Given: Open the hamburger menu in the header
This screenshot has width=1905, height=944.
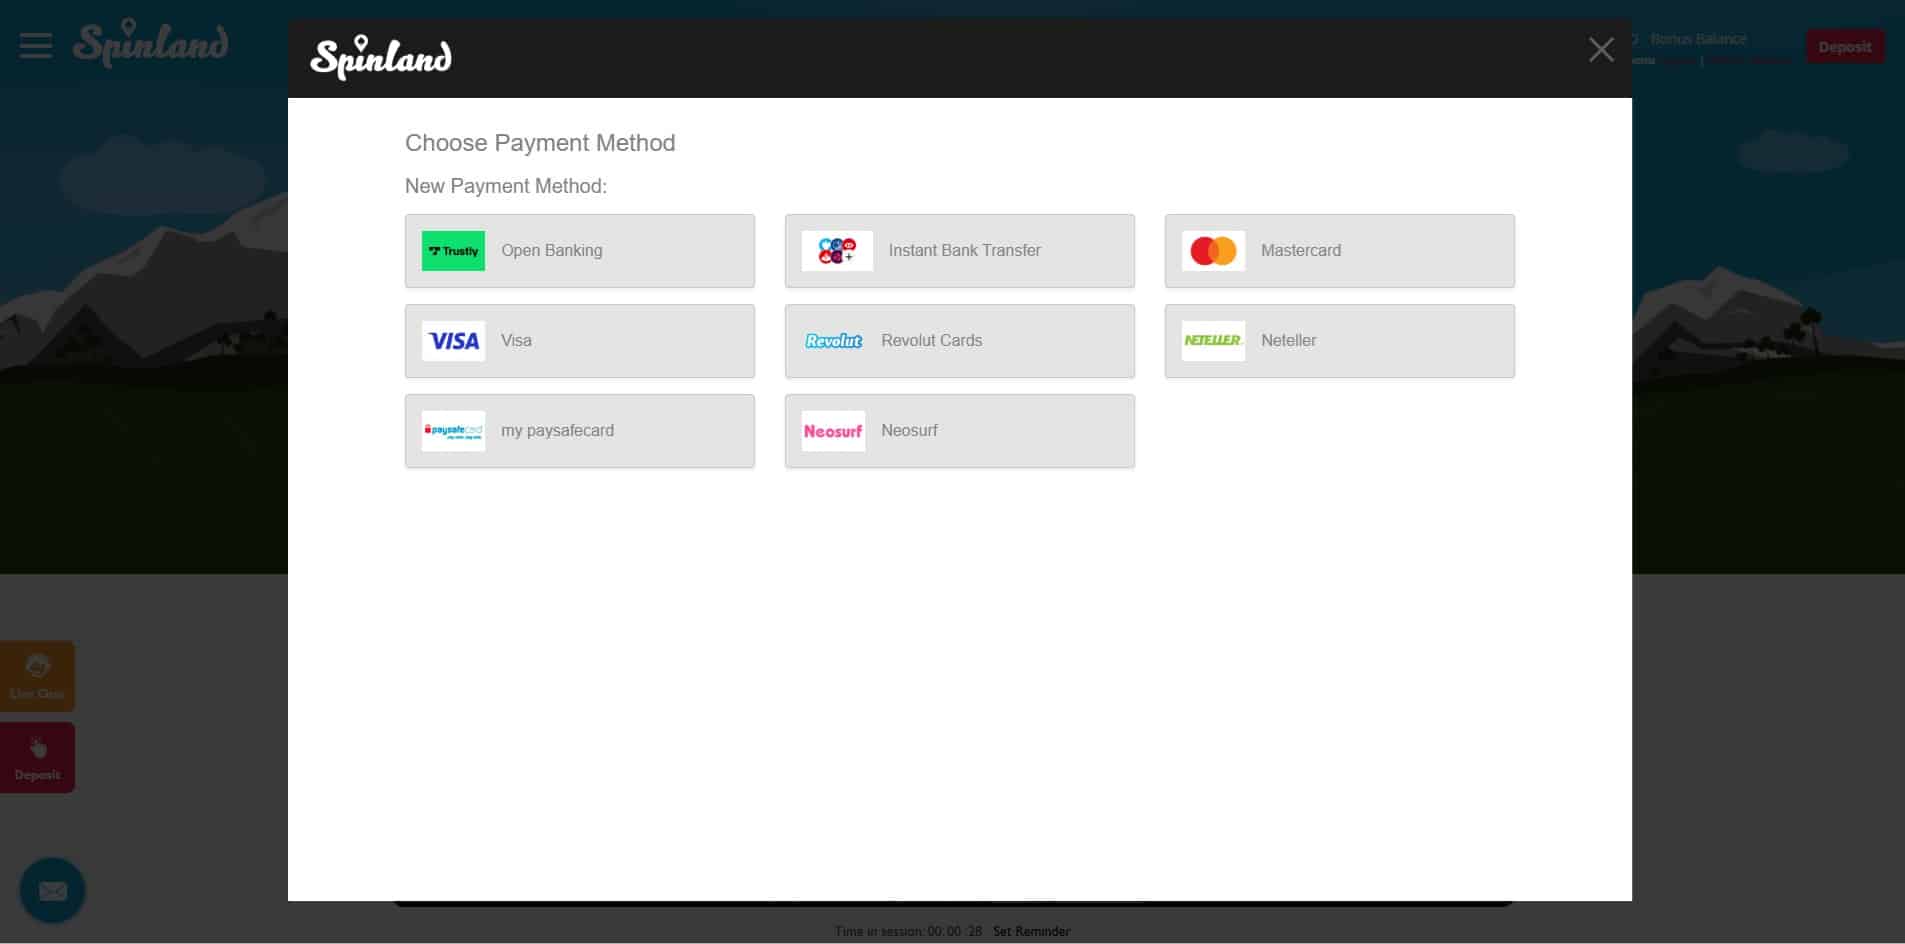Looking at the screenshot, I should (36, 46).
